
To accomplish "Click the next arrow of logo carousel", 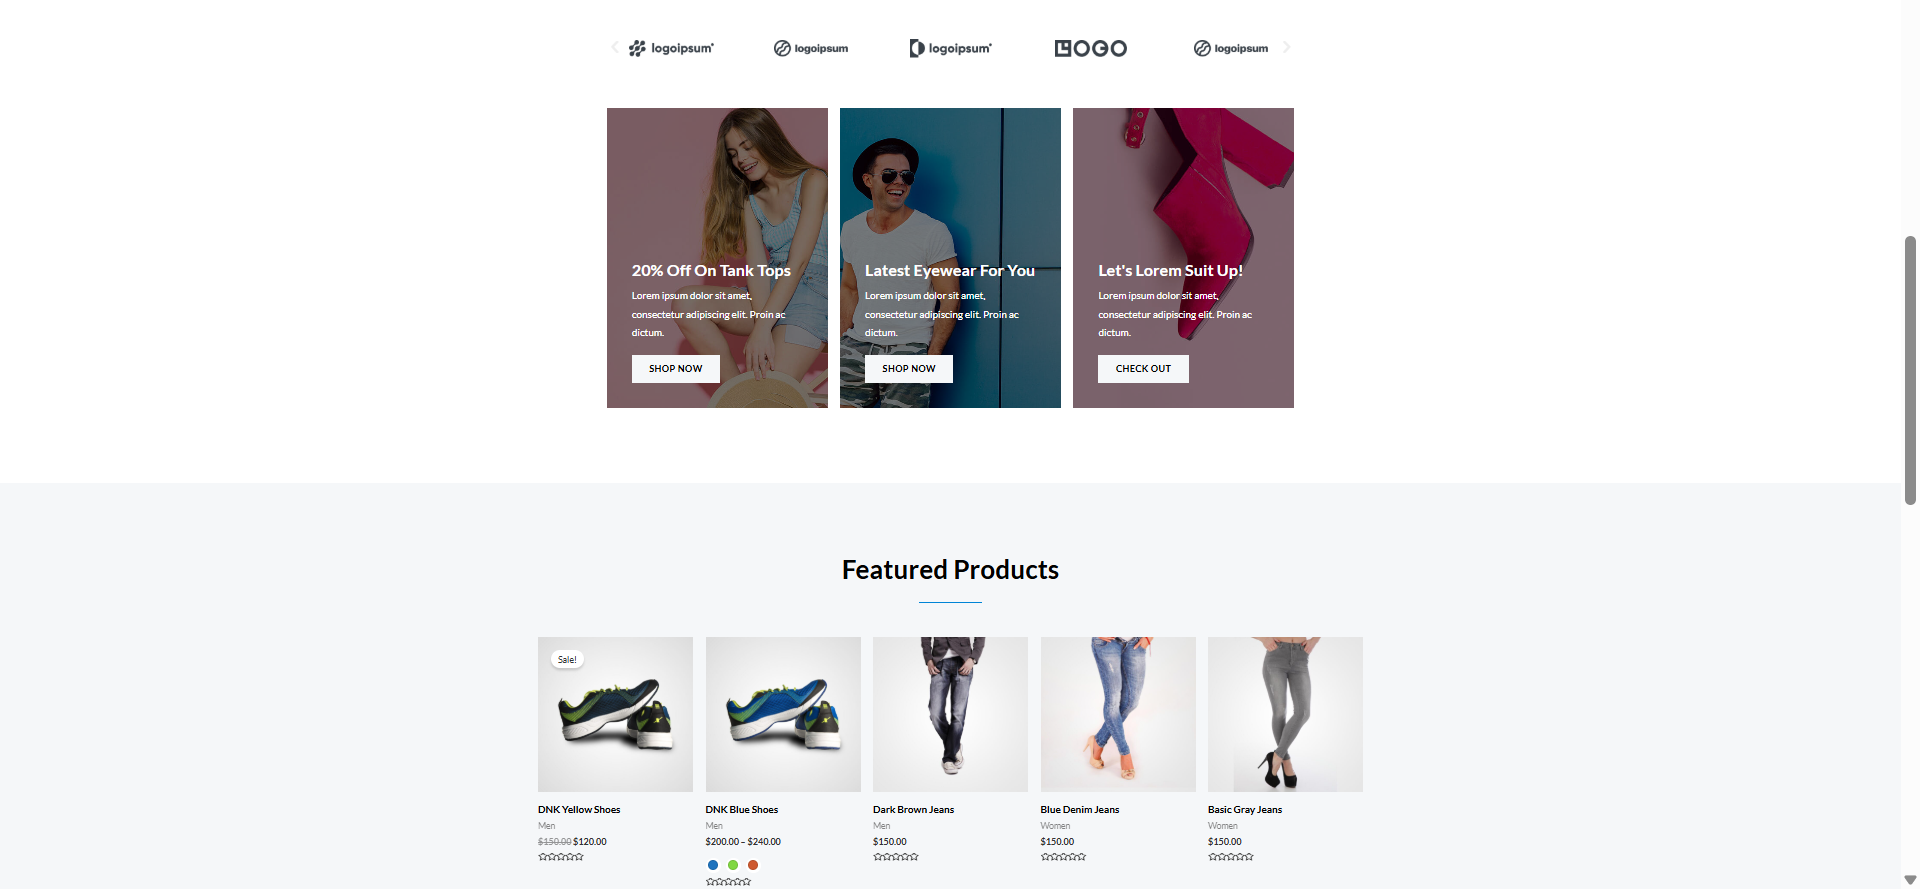I will (x=1286, y=47).
